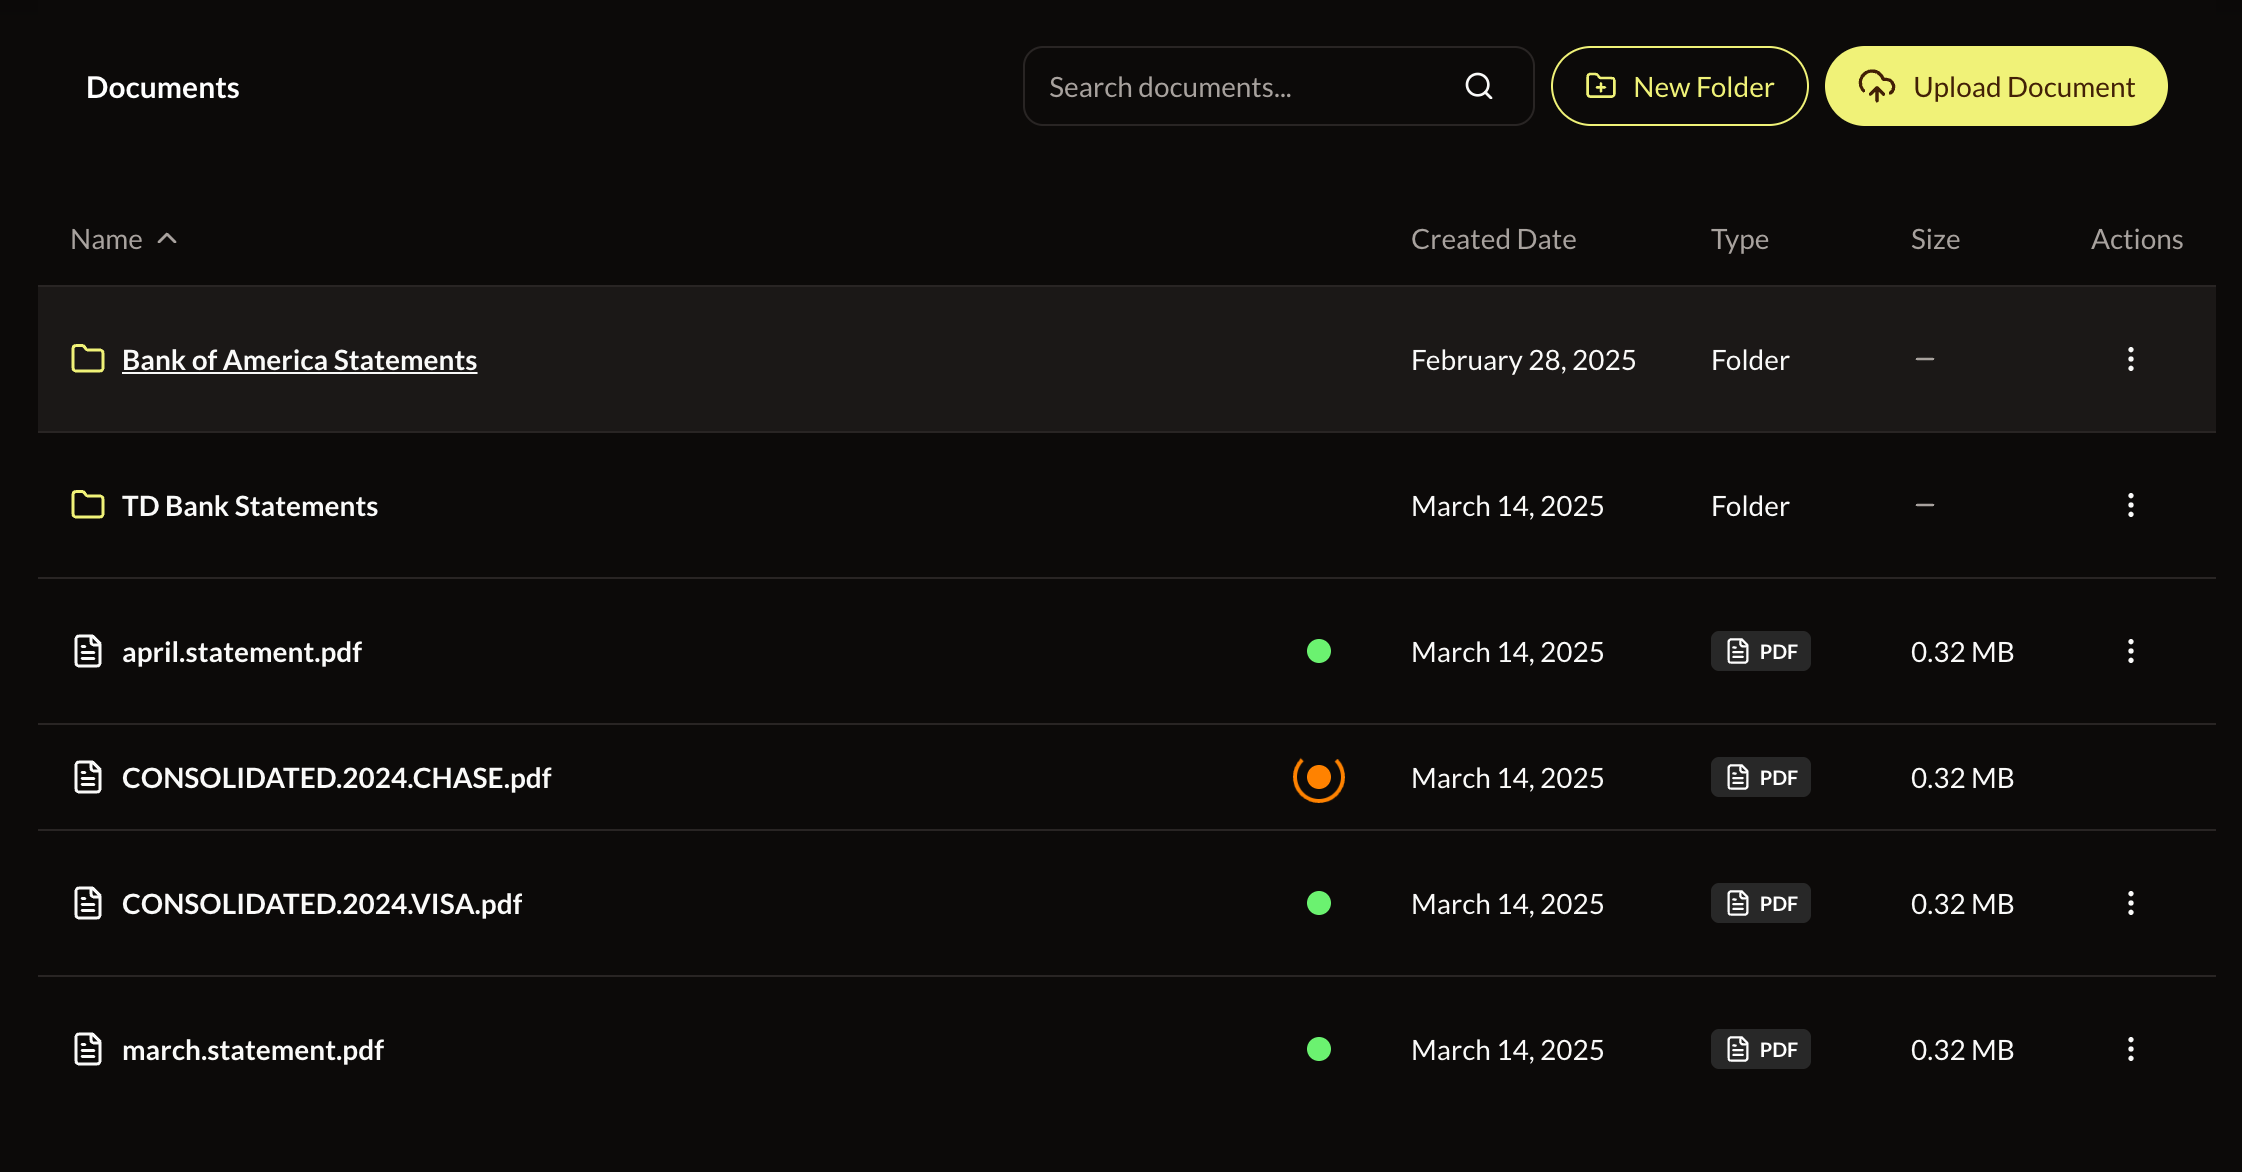The image size is (2242, 1172).
Task: Open three-dot menu for april.statement.pdf
Action: click(x=2130, y=651)
